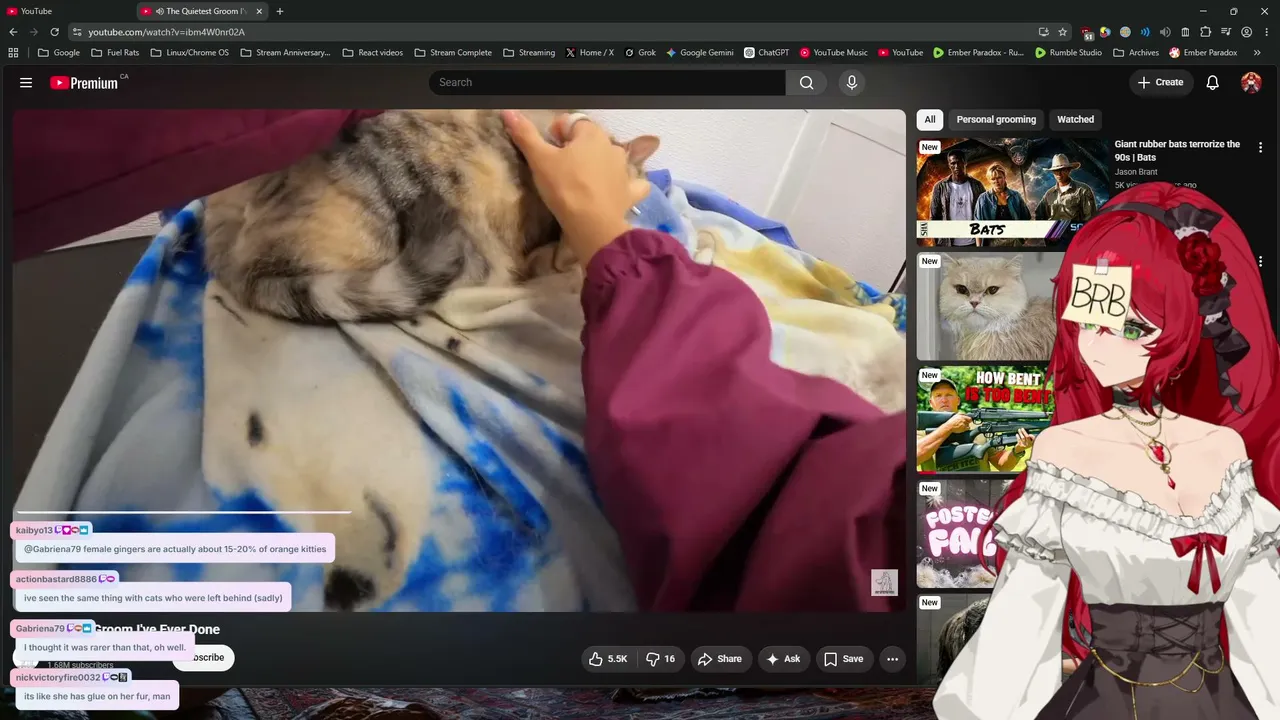Open the Giant rubber bats video thumbnail
Image resolution: width=1280 pixels, height=720 pixels.
1011,193
